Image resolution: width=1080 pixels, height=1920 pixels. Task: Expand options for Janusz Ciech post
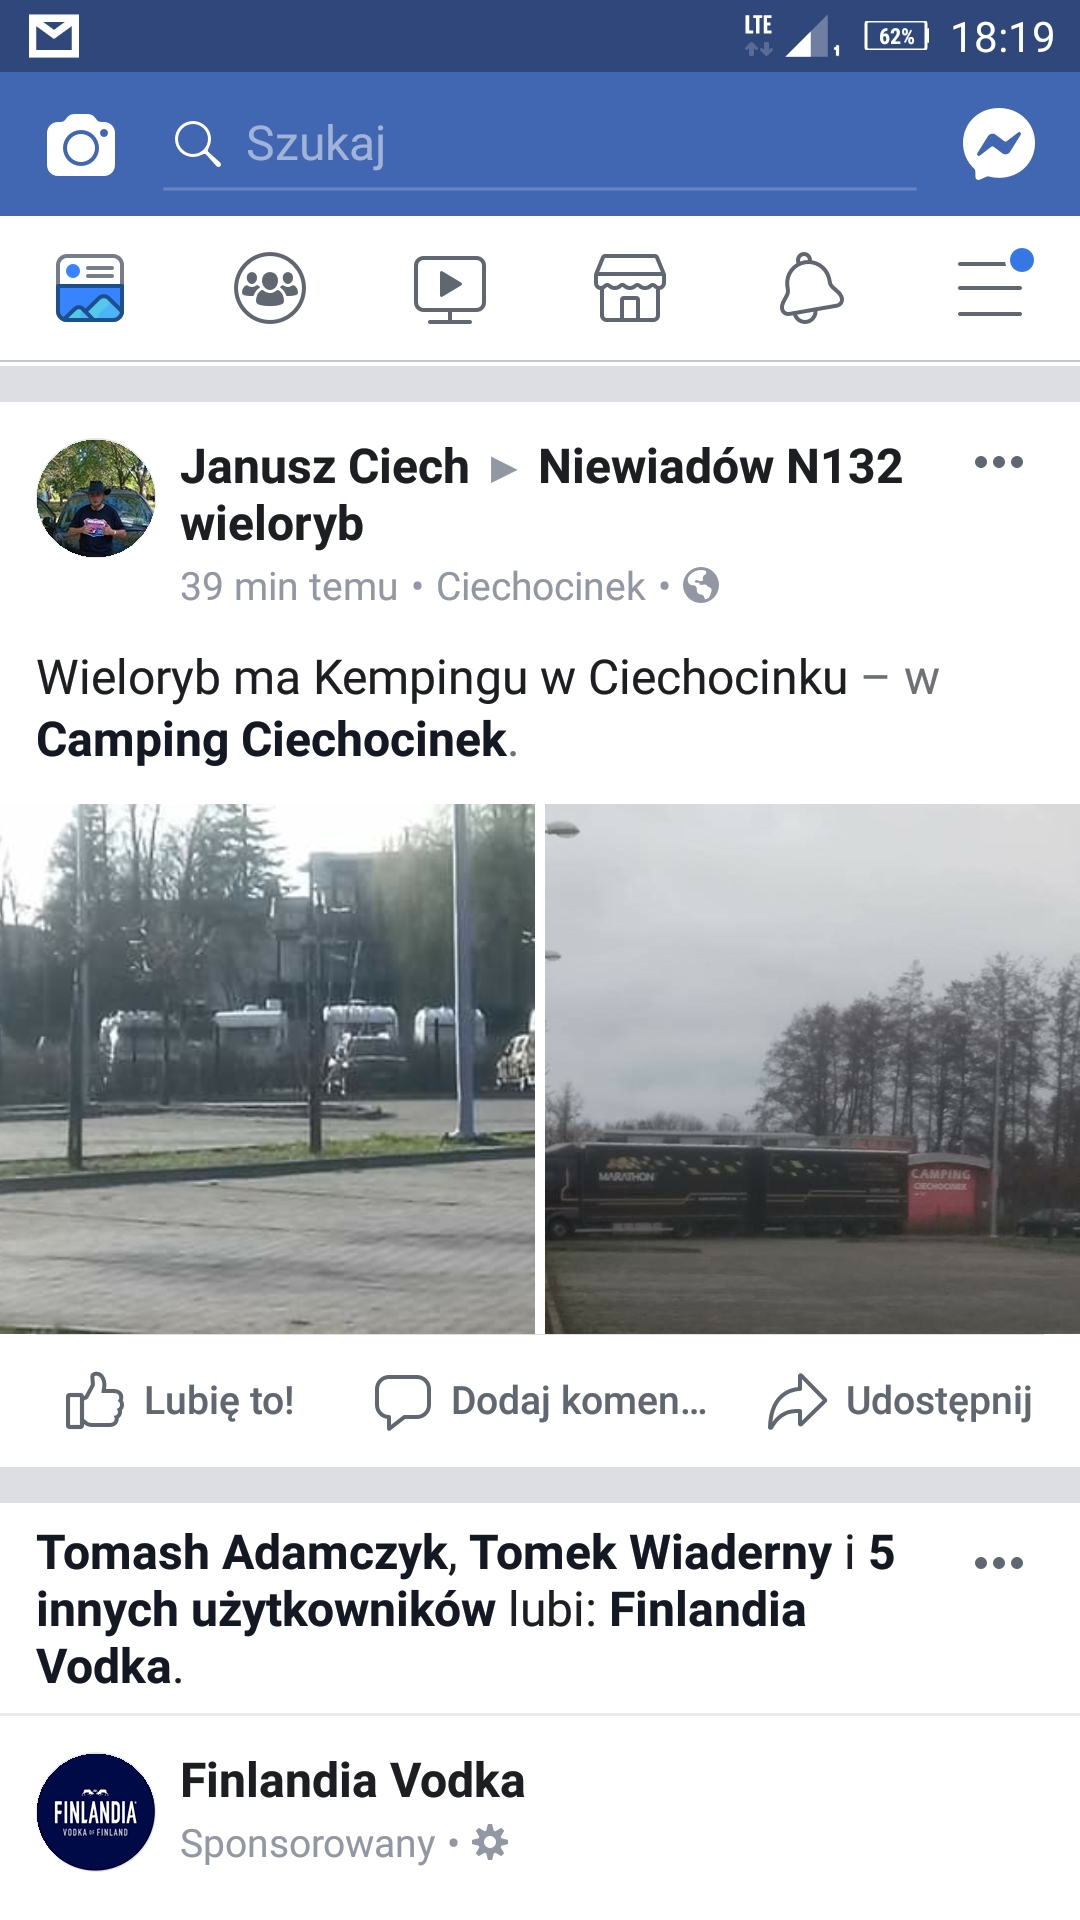999,462
